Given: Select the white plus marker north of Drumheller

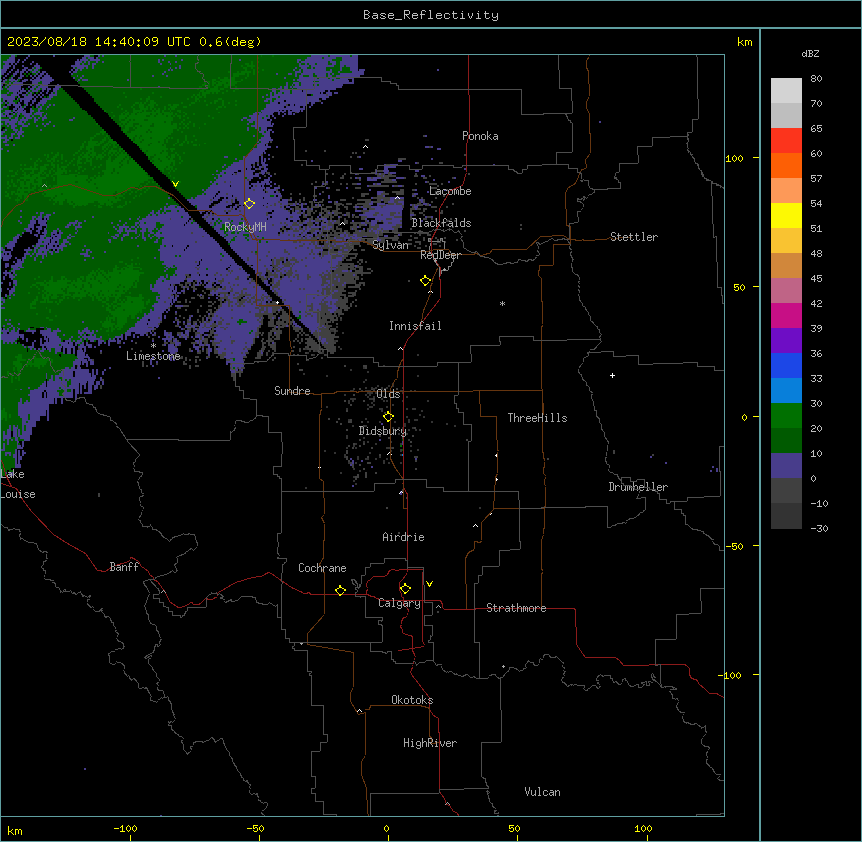Looking at the screenshot, I should point(612,375).
